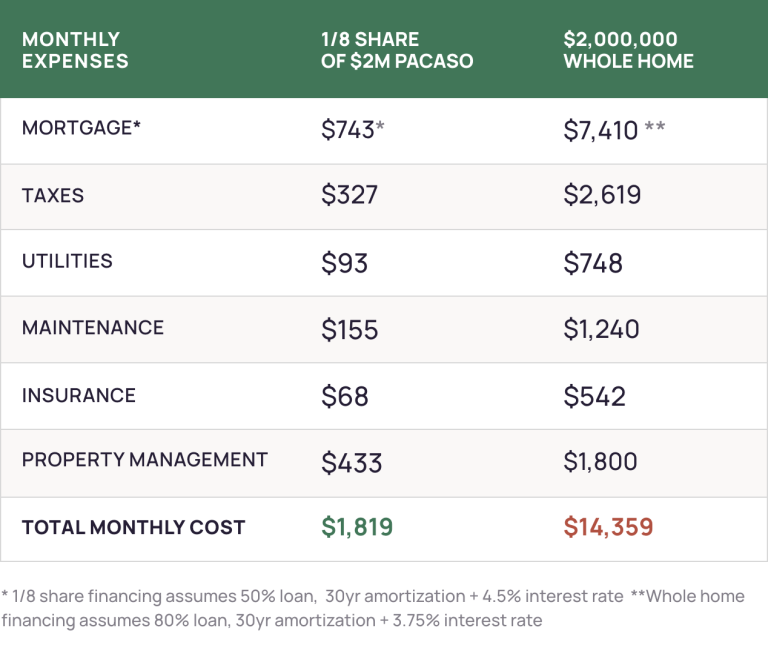The width and height of the screenshot is (768, 648).
Task: Select the $155 maintenance cost
Action: click(x=349, y=329)
